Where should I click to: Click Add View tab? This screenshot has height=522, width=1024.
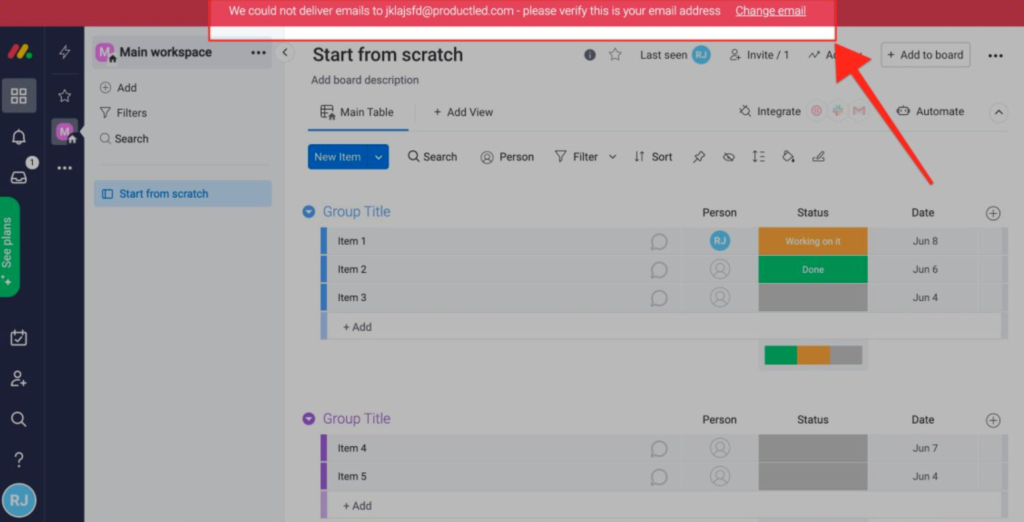[x=463, y=112]
